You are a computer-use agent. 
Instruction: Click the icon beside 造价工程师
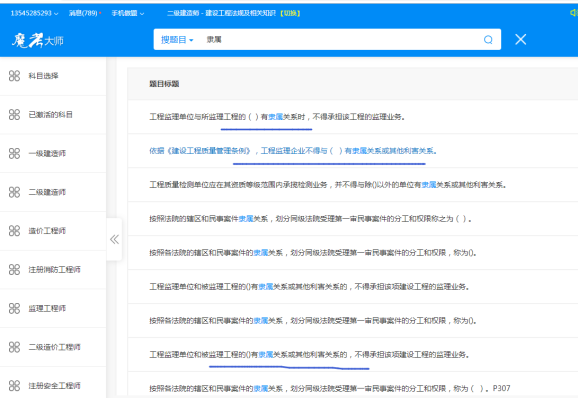coord(14,231)
